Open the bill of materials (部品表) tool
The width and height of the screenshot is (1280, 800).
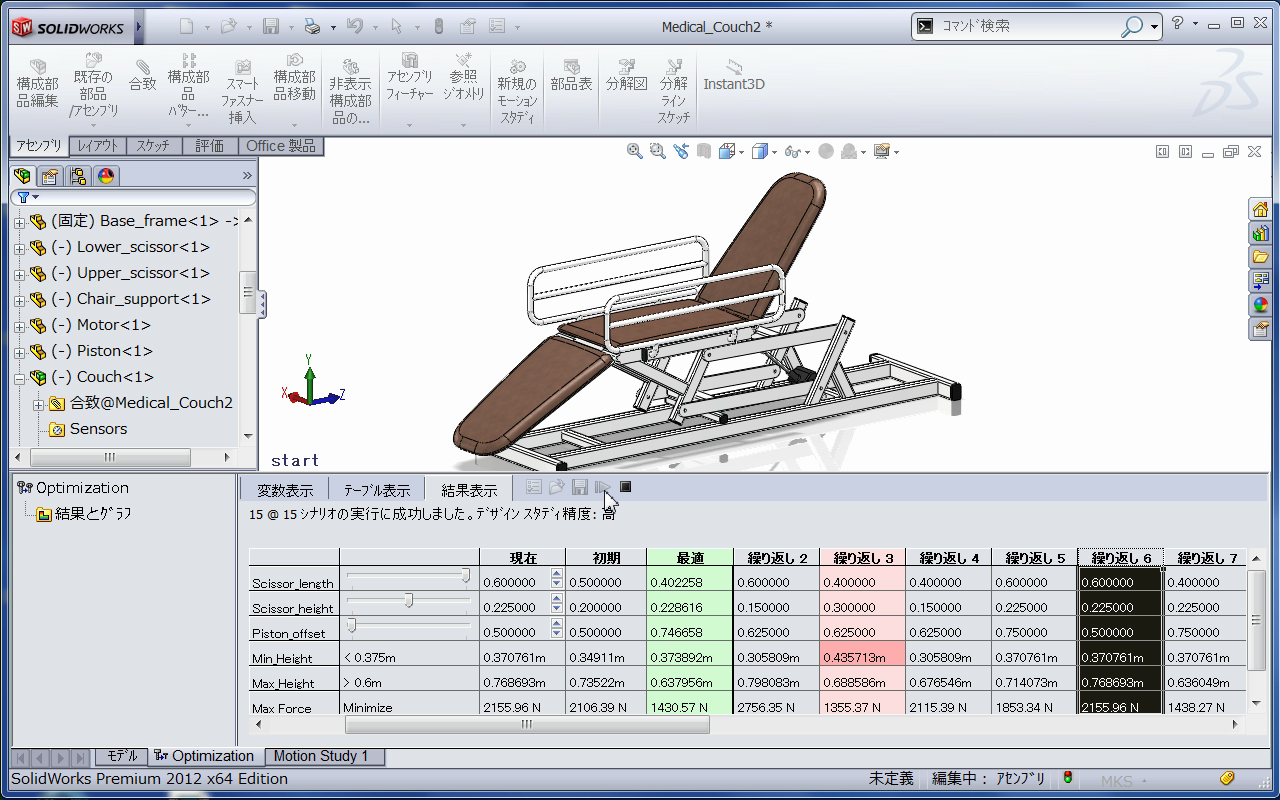pos(571,76)
